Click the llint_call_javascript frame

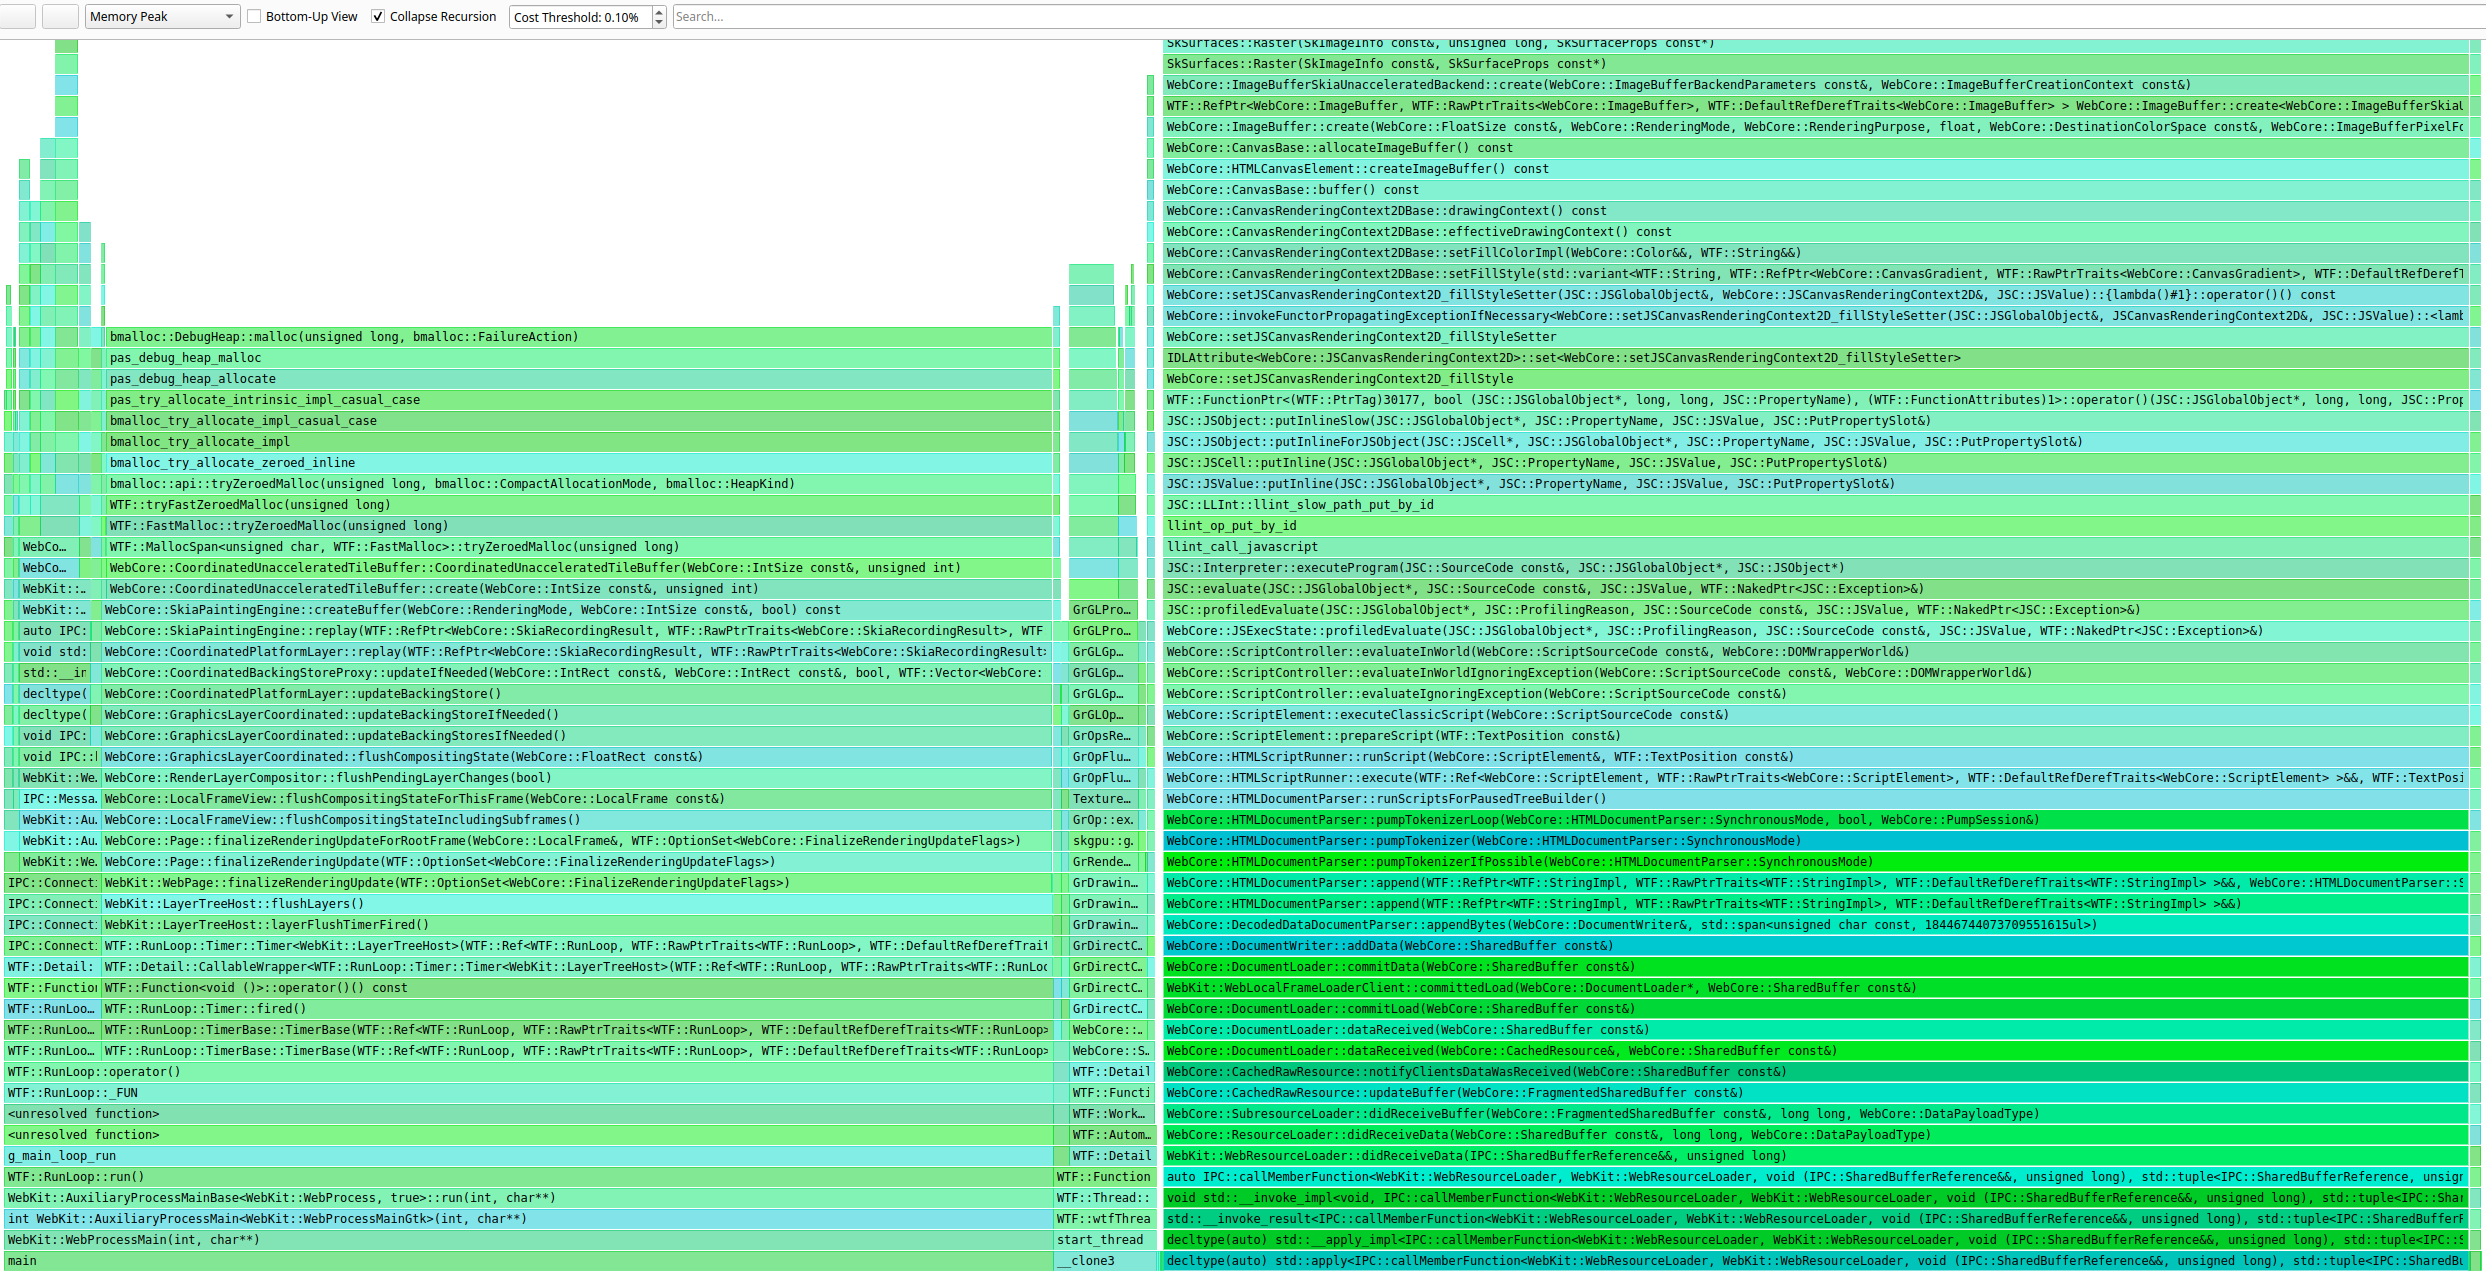pos(1800,547)
